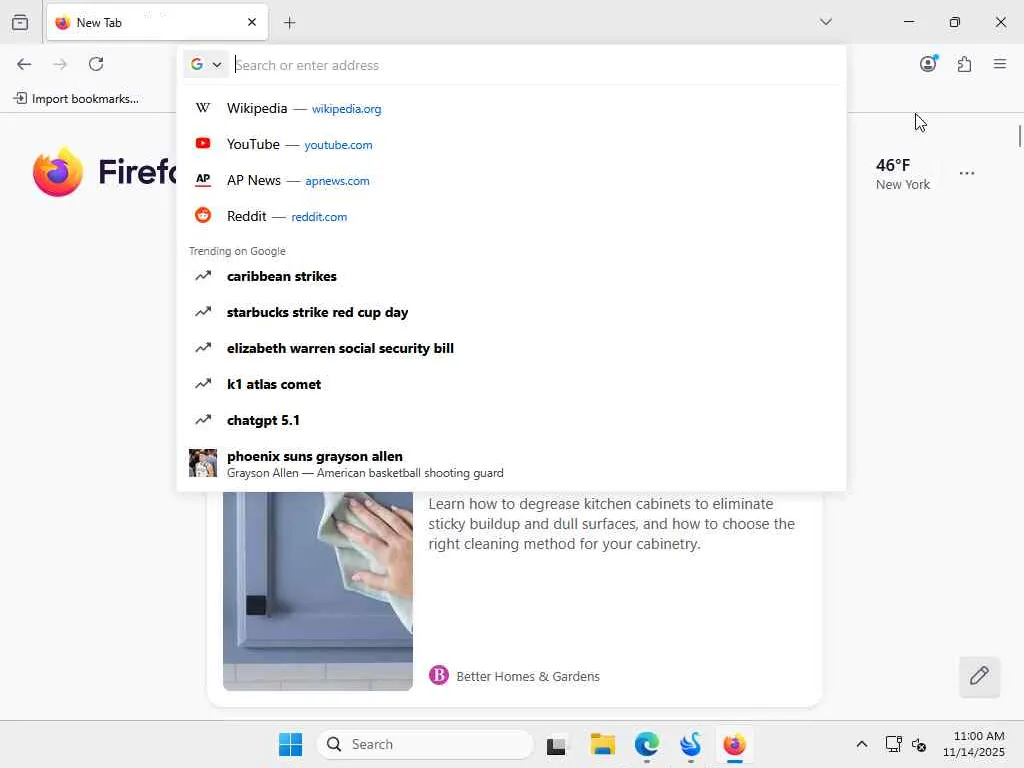Click the YouTube red play favicon

click(203, 143)
